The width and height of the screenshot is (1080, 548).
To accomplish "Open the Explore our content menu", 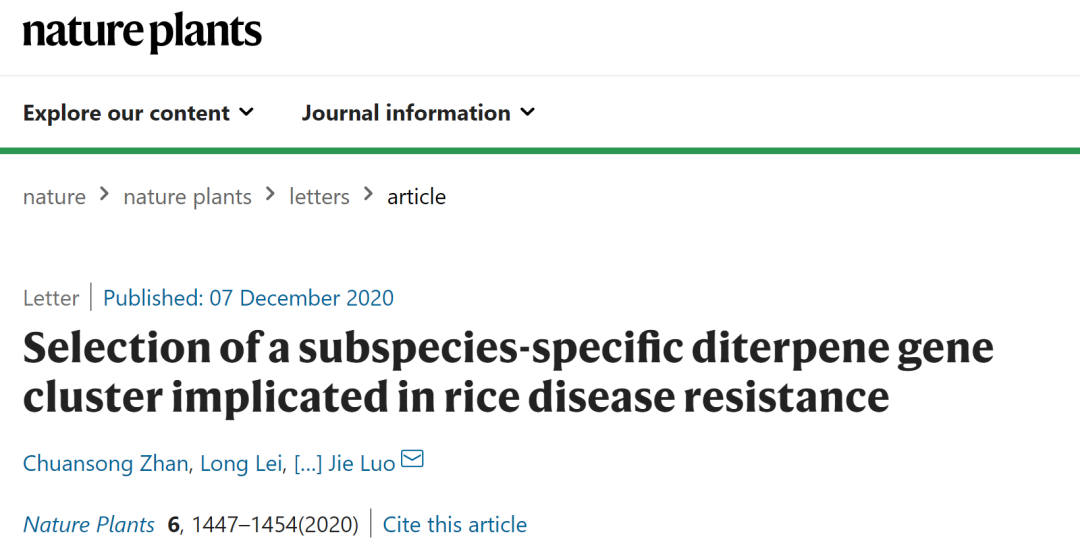I will click(x=126, y=113).
